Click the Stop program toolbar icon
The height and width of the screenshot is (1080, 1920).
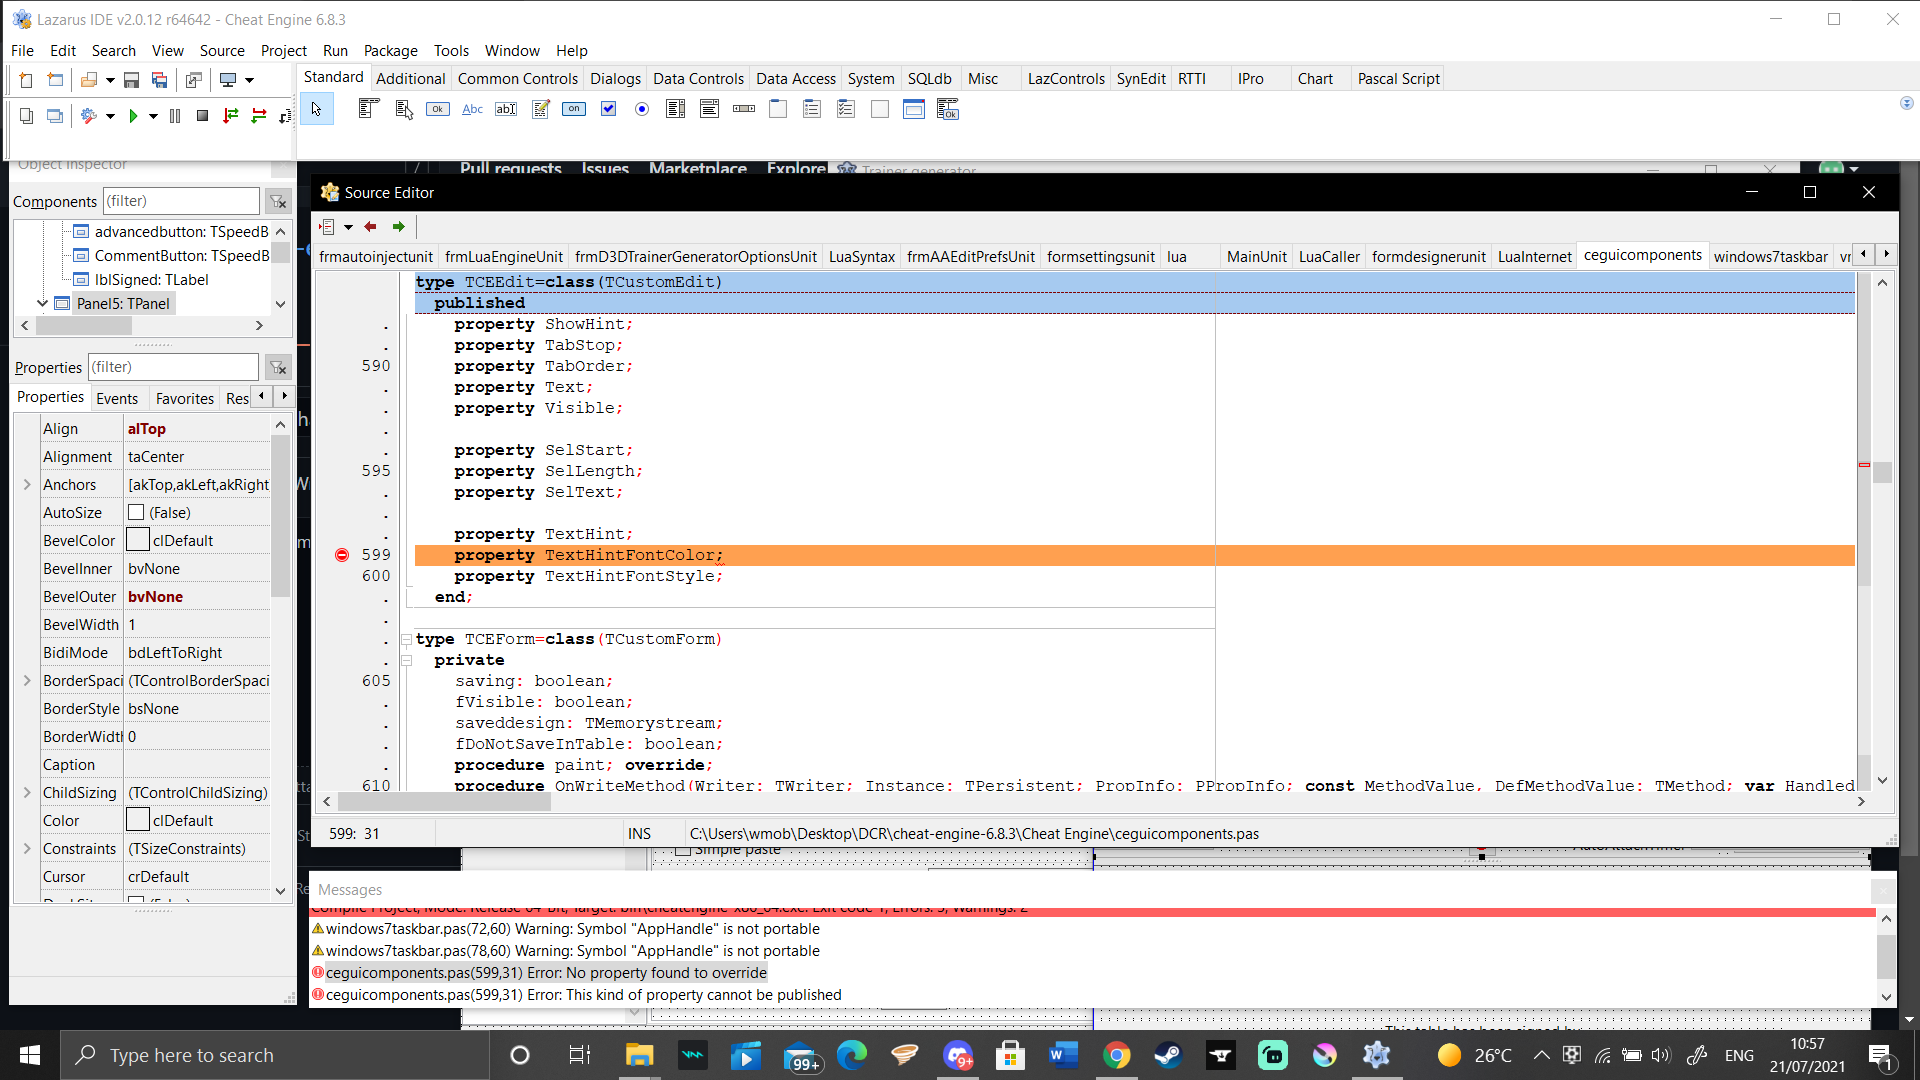click(x=202, y=116)
